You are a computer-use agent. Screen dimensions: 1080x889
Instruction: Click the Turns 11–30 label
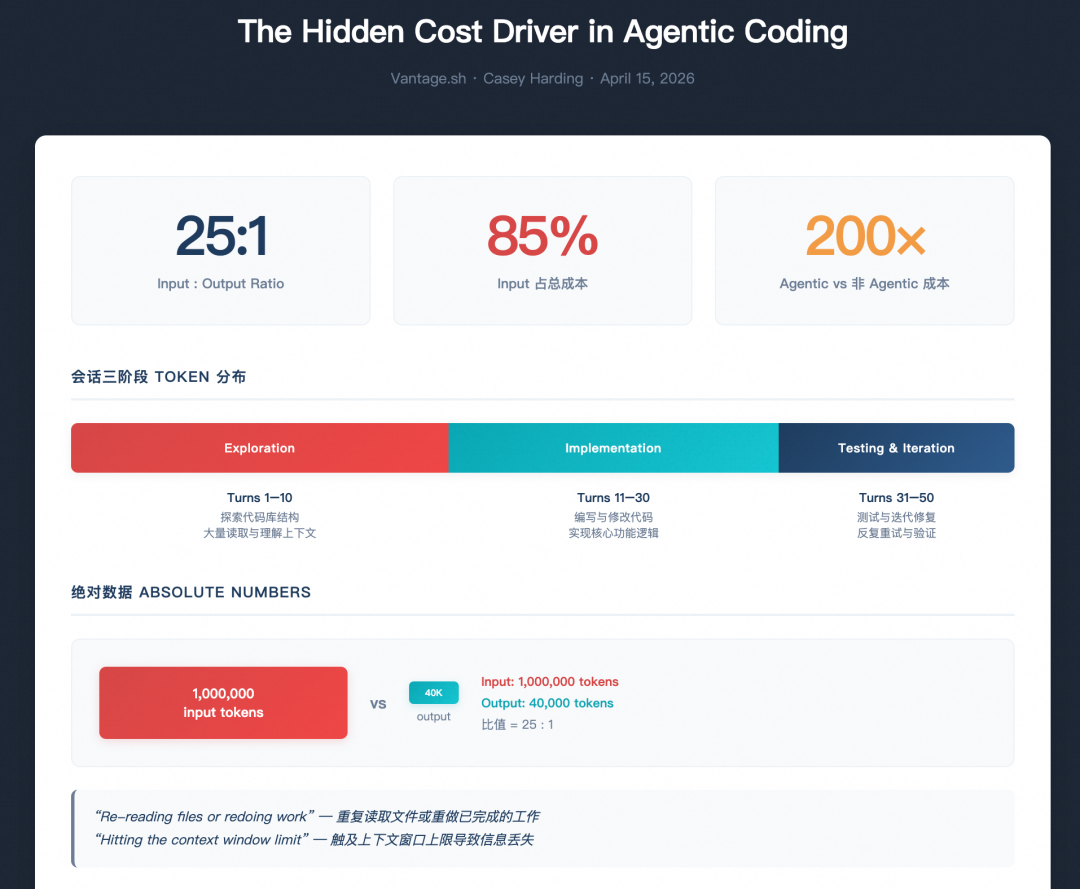[x=613, y=497]
